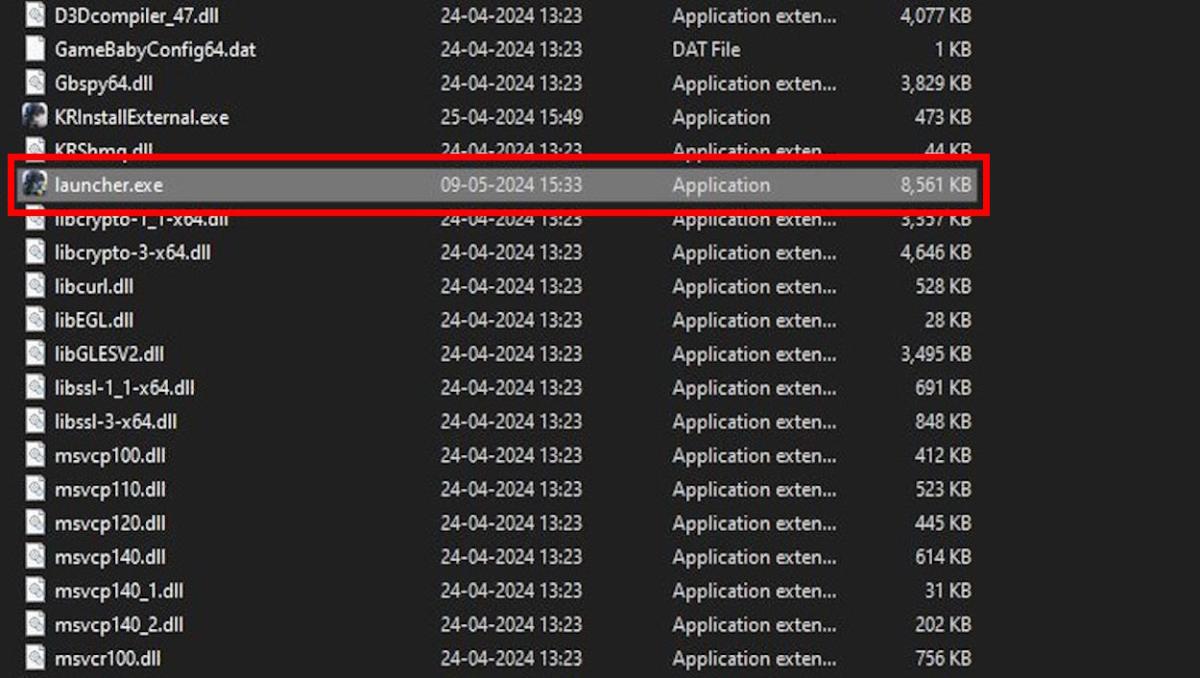Viewport: 1200px width, 678px height.
Task: Click the GameBabyConfig64.dat document icon
Action: [33, 49]
